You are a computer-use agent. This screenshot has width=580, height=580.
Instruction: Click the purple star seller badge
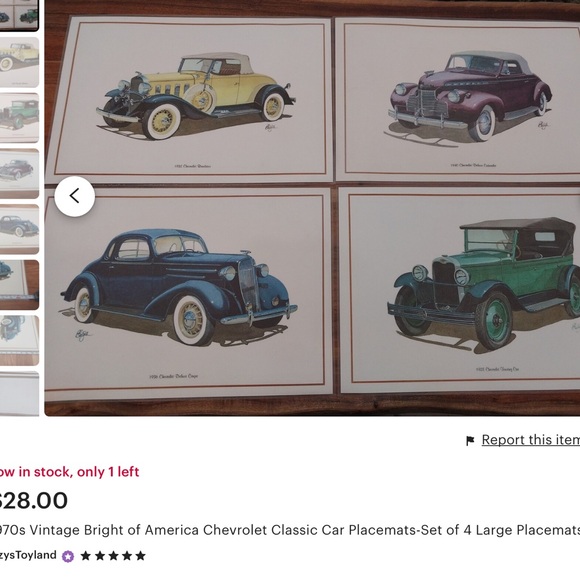point(68,556)
